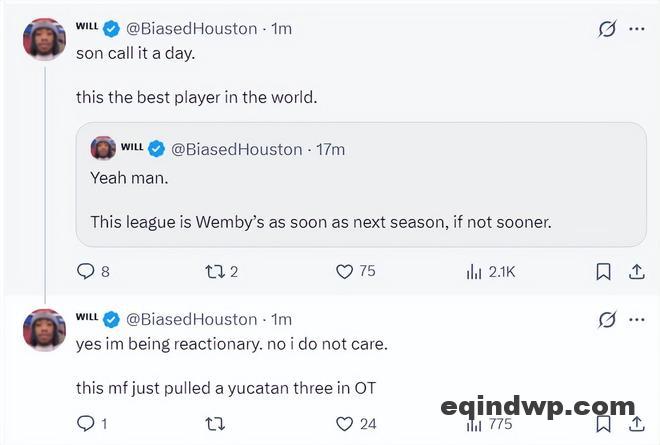Open @BiasedHouston handle on first tweet

[x=192, y=29]
